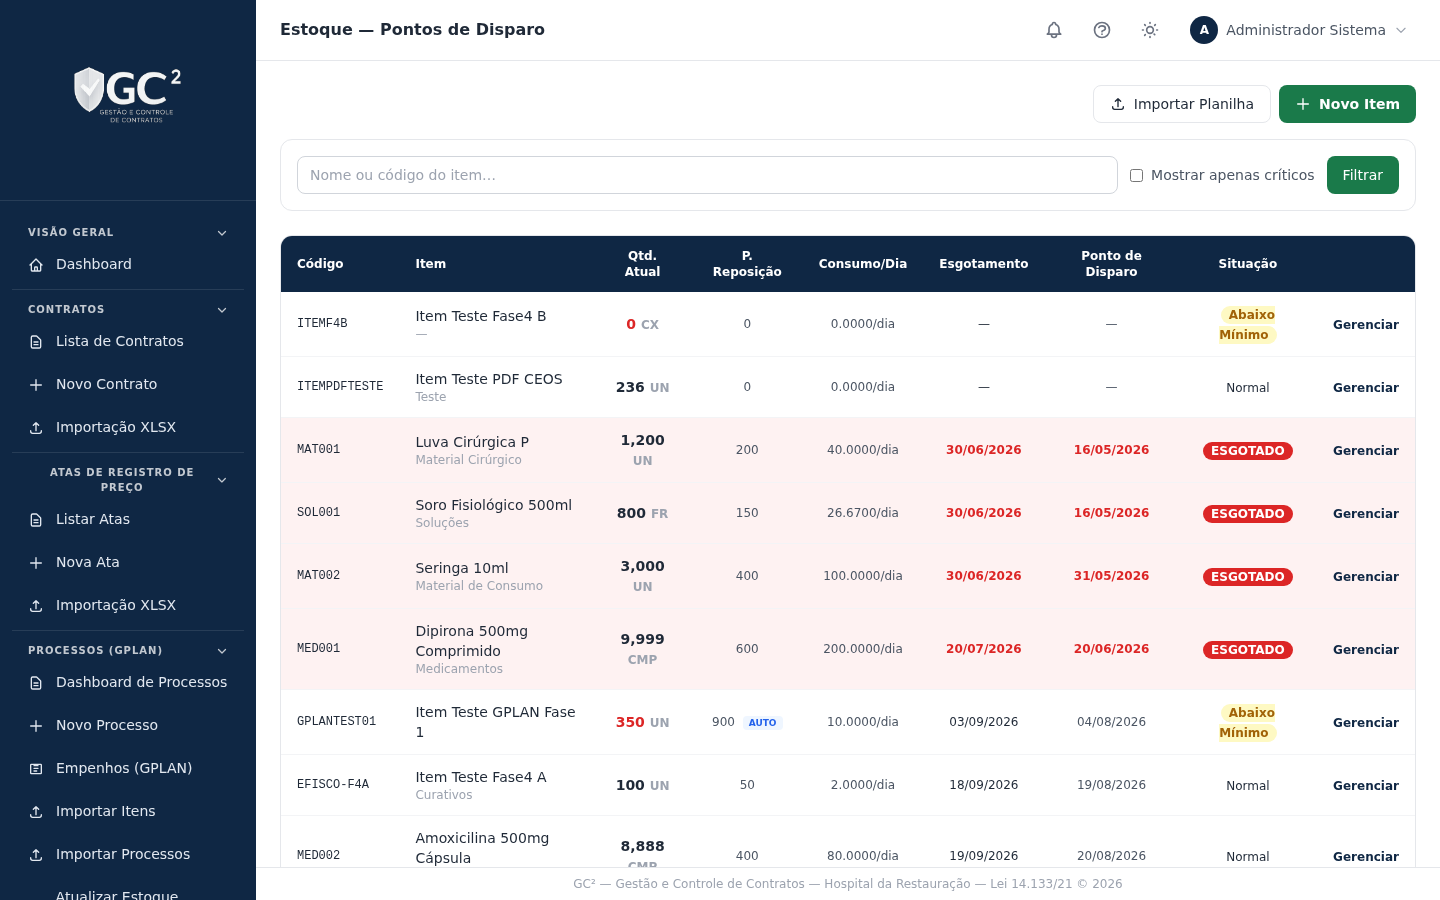Viewport: 1440px width, 900px height.
Task: Click the plus icon beside Novo Processo
Action: (36, 726)
